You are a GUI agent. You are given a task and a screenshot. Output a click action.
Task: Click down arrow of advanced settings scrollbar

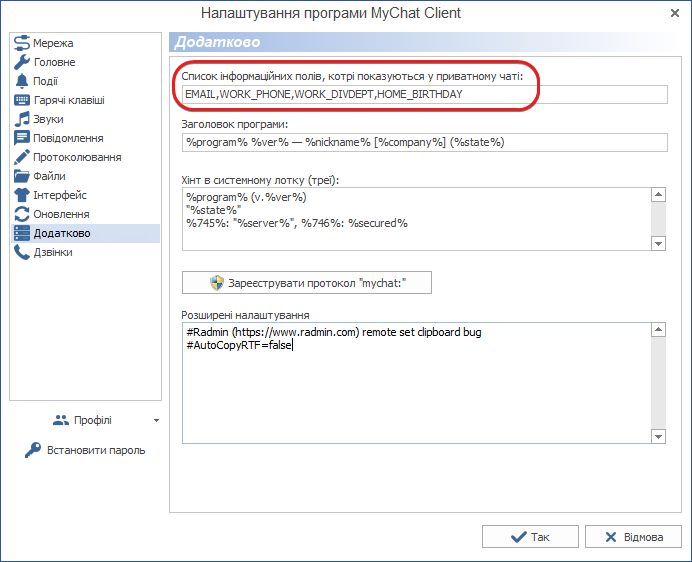pos(658,436)
